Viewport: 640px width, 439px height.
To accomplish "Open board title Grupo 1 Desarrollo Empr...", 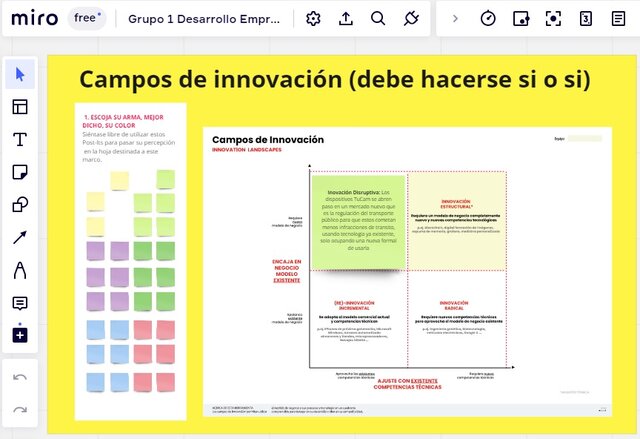I will tap(204, 19).
